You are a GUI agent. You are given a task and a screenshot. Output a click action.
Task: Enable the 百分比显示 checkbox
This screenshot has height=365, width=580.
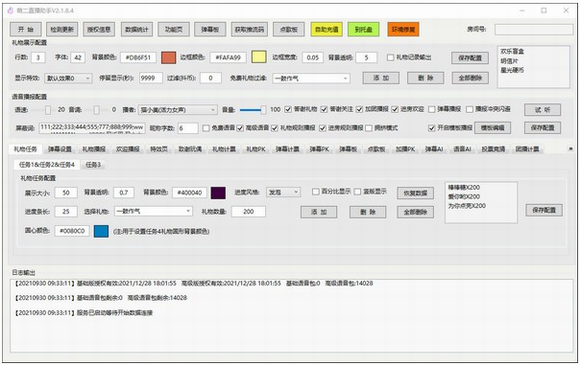(316, 192)
